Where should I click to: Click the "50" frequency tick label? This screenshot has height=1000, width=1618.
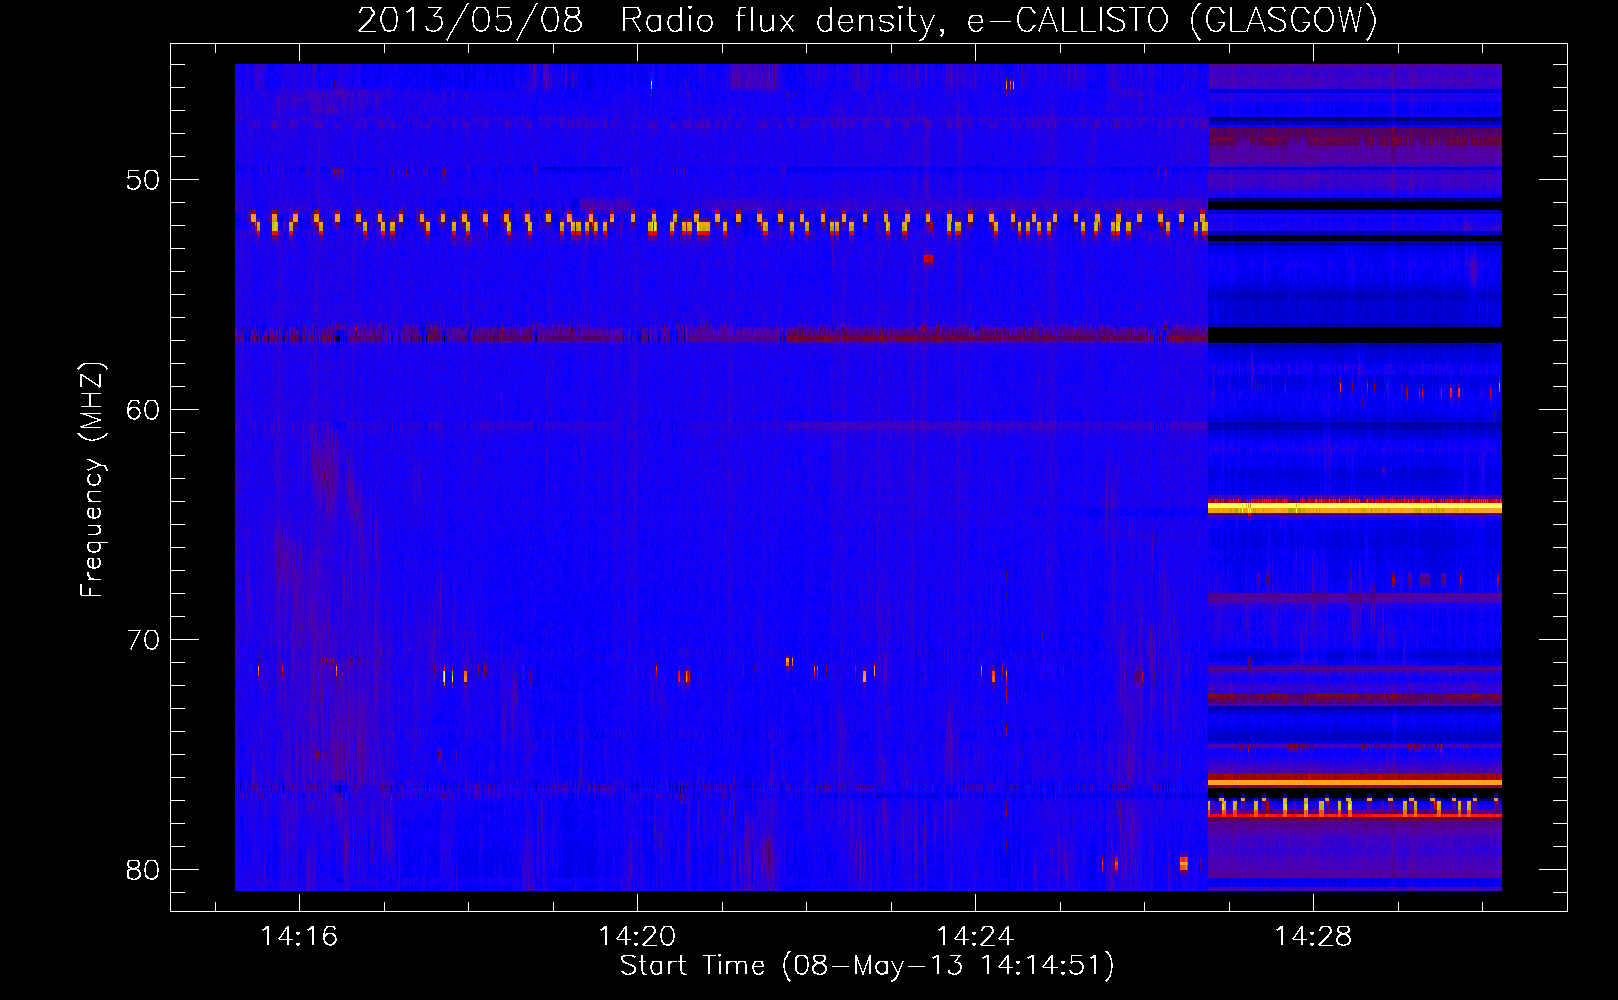[144, 180]
